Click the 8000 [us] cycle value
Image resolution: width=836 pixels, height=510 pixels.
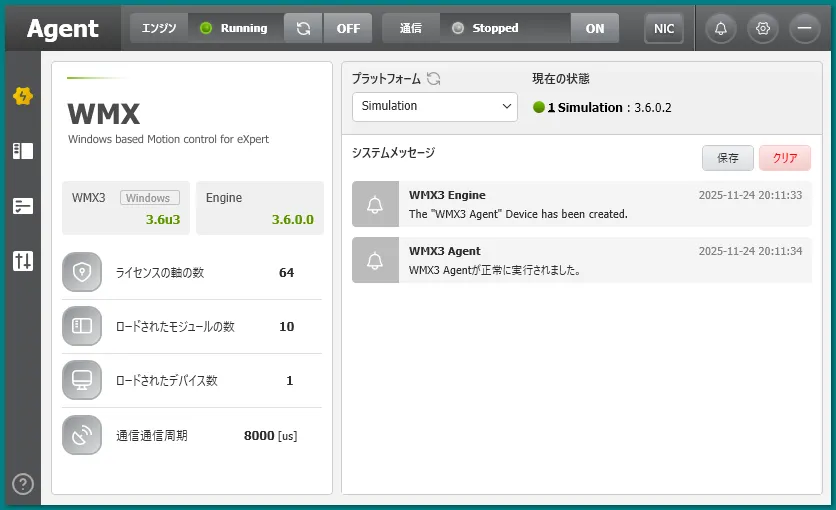pos(270,436)
